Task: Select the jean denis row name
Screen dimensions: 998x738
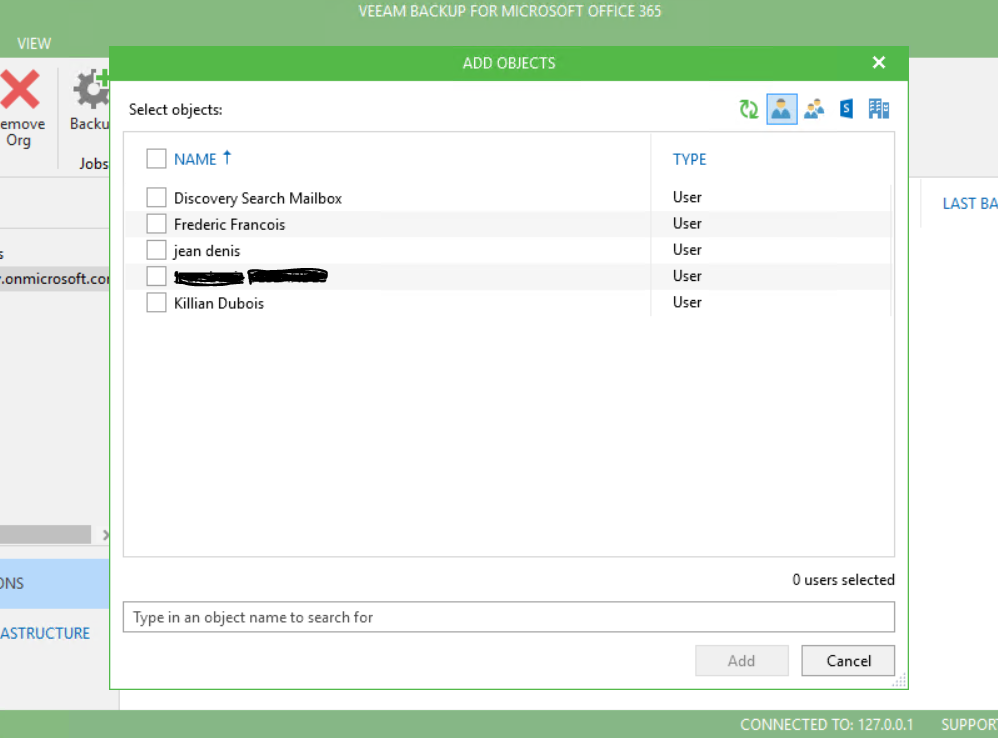Action: tap(207, 251)
